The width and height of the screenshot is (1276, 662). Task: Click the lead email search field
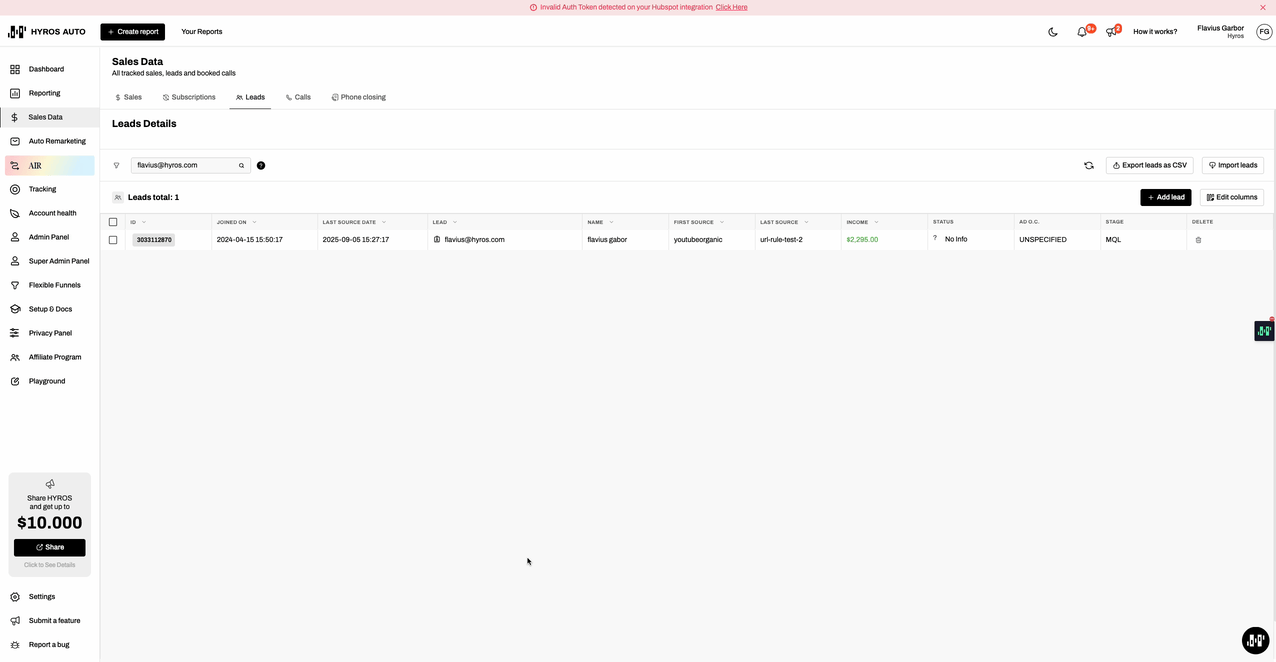[x=185, y=165]
